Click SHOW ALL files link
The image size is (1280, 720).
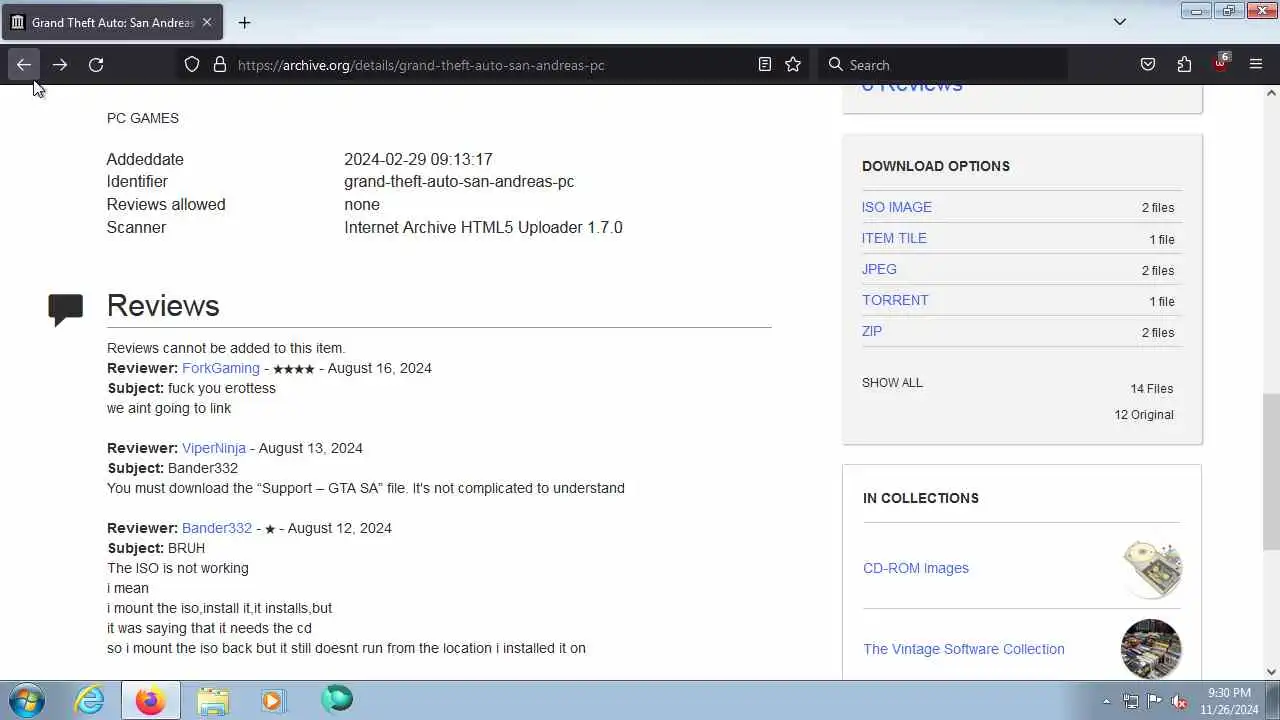[892, 383]
